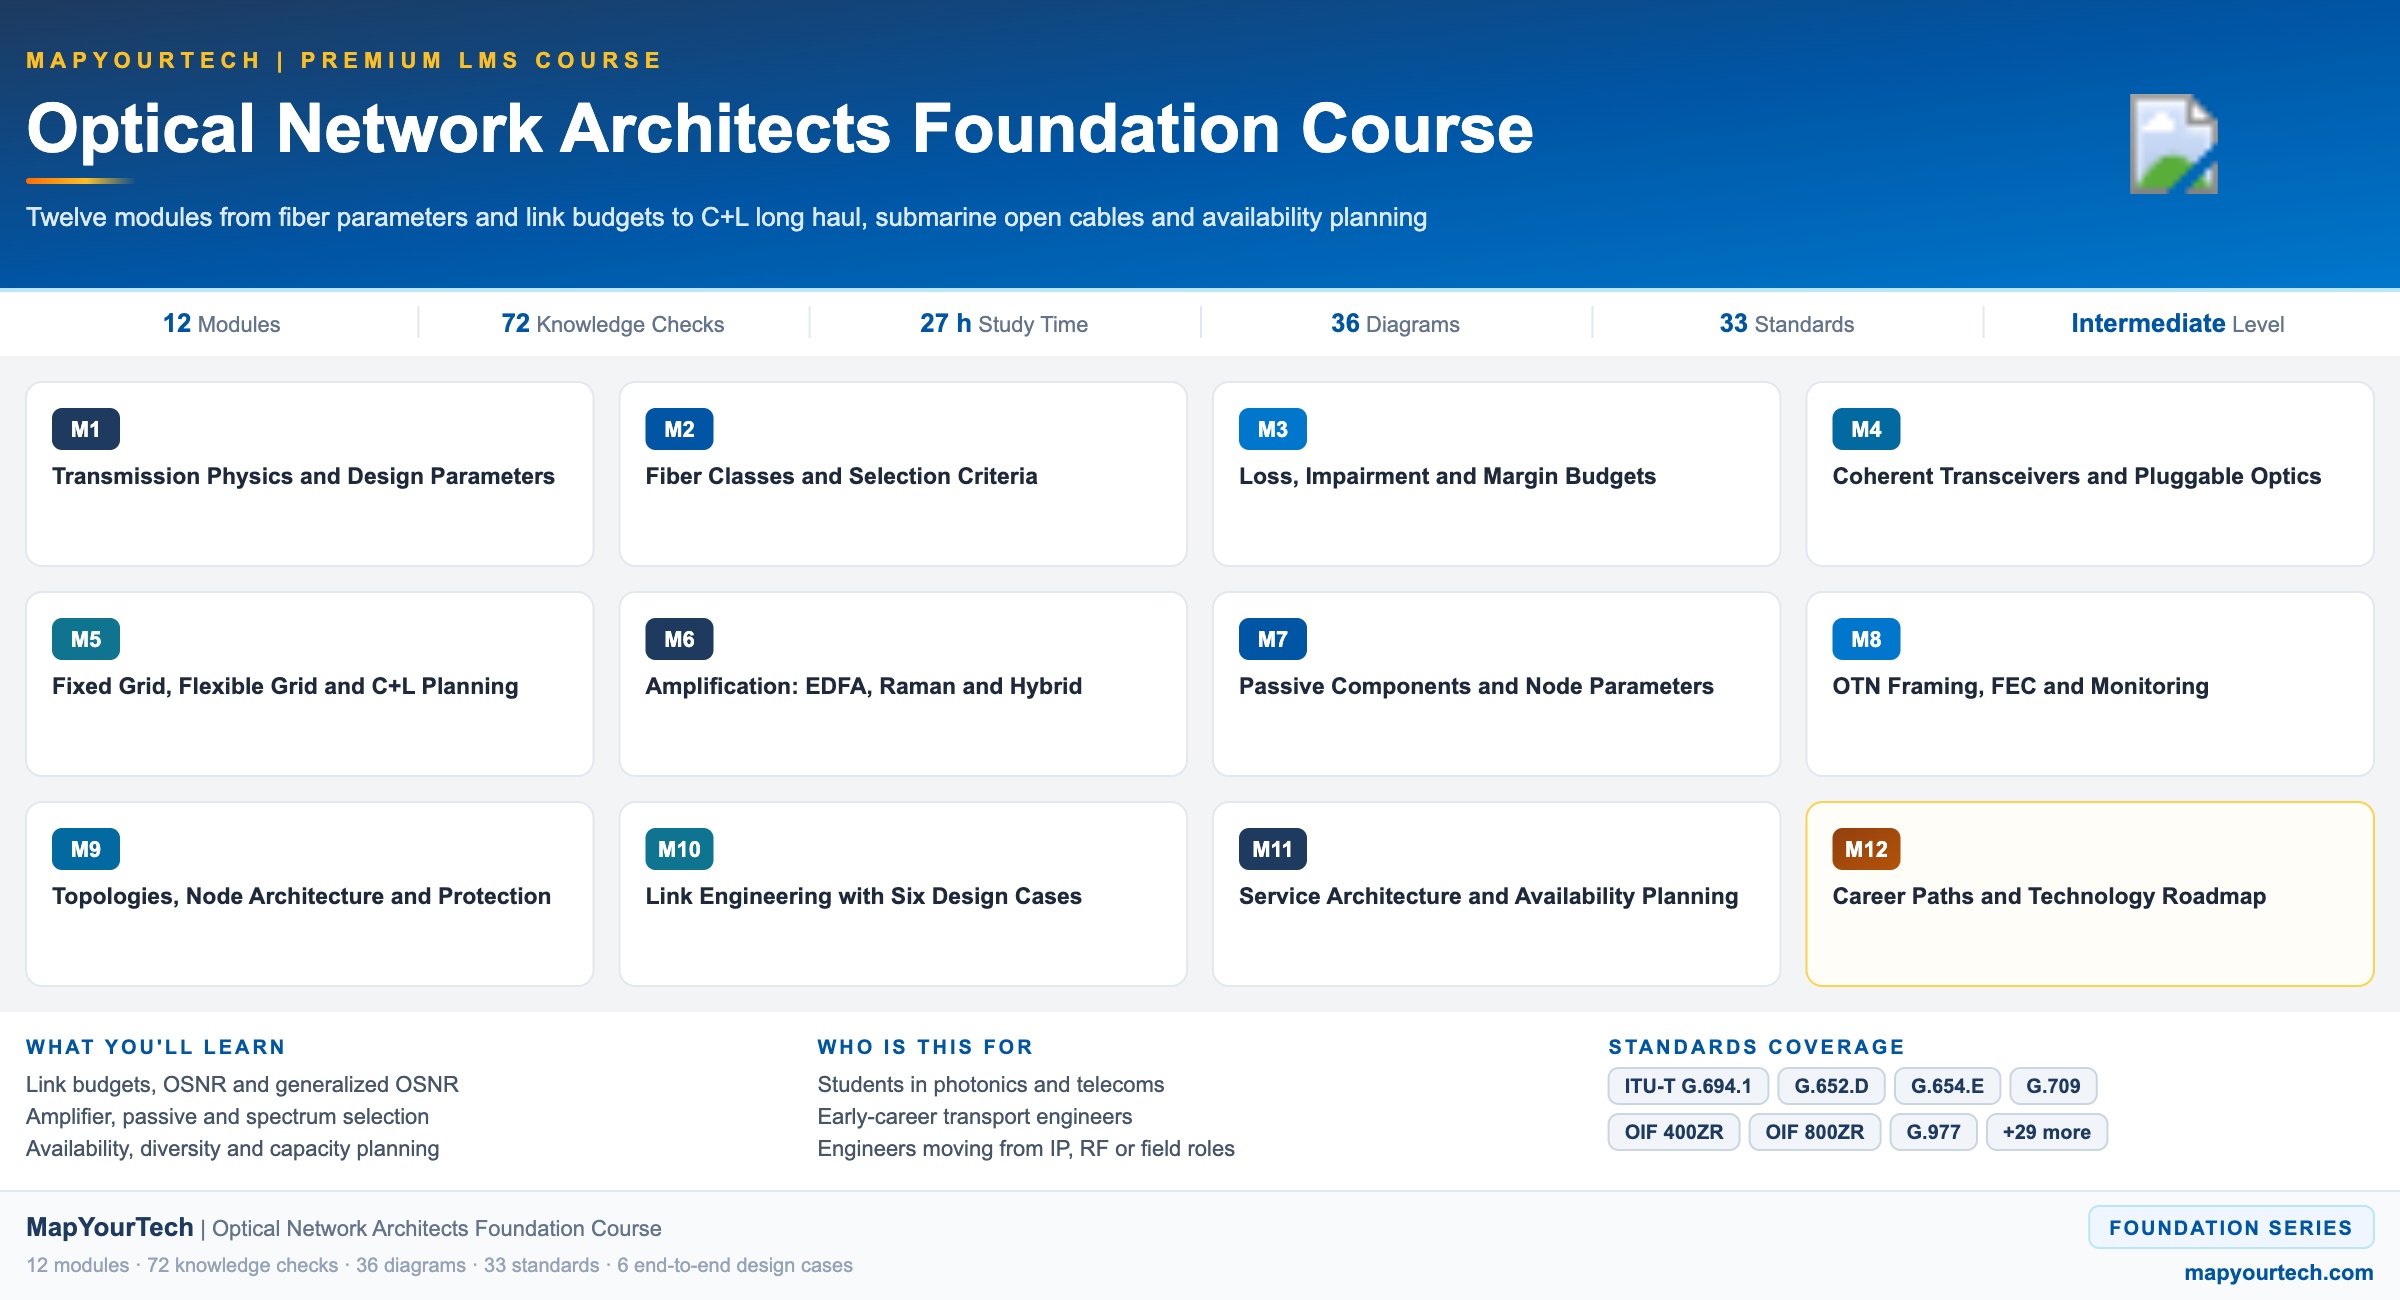Image resolution: width=2400 pixels, height=1300 pixels.
Task: Click the +29 more standards chip
Action: (x=2047, y=1132)
